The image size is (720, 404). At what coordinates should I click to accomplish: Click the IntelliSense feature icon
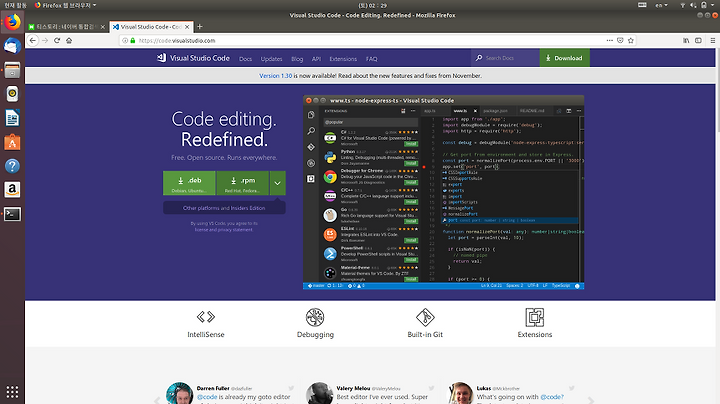coord(206,317)
